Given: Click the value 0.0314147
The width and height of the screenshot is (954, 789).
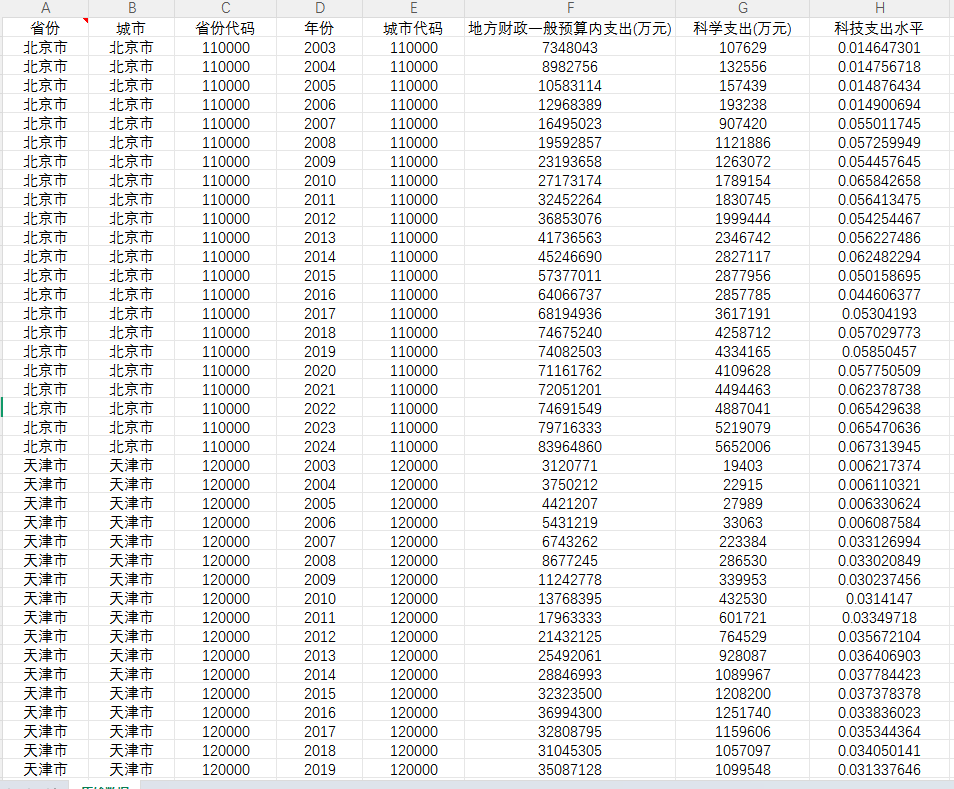Looking at the screenshot, I should pyautogui.click(x=880, y=599).
